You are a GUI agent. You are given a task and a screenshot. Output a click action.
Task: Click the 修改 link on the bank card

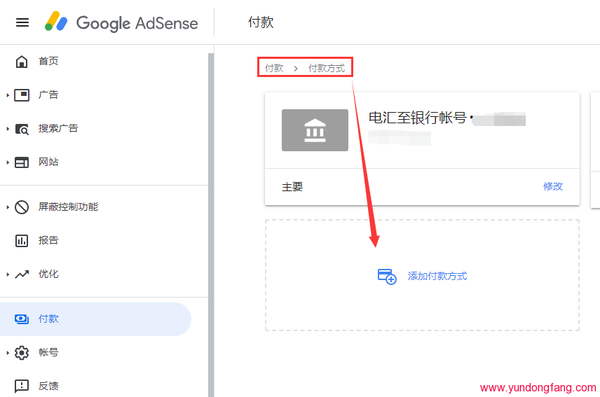553,186
